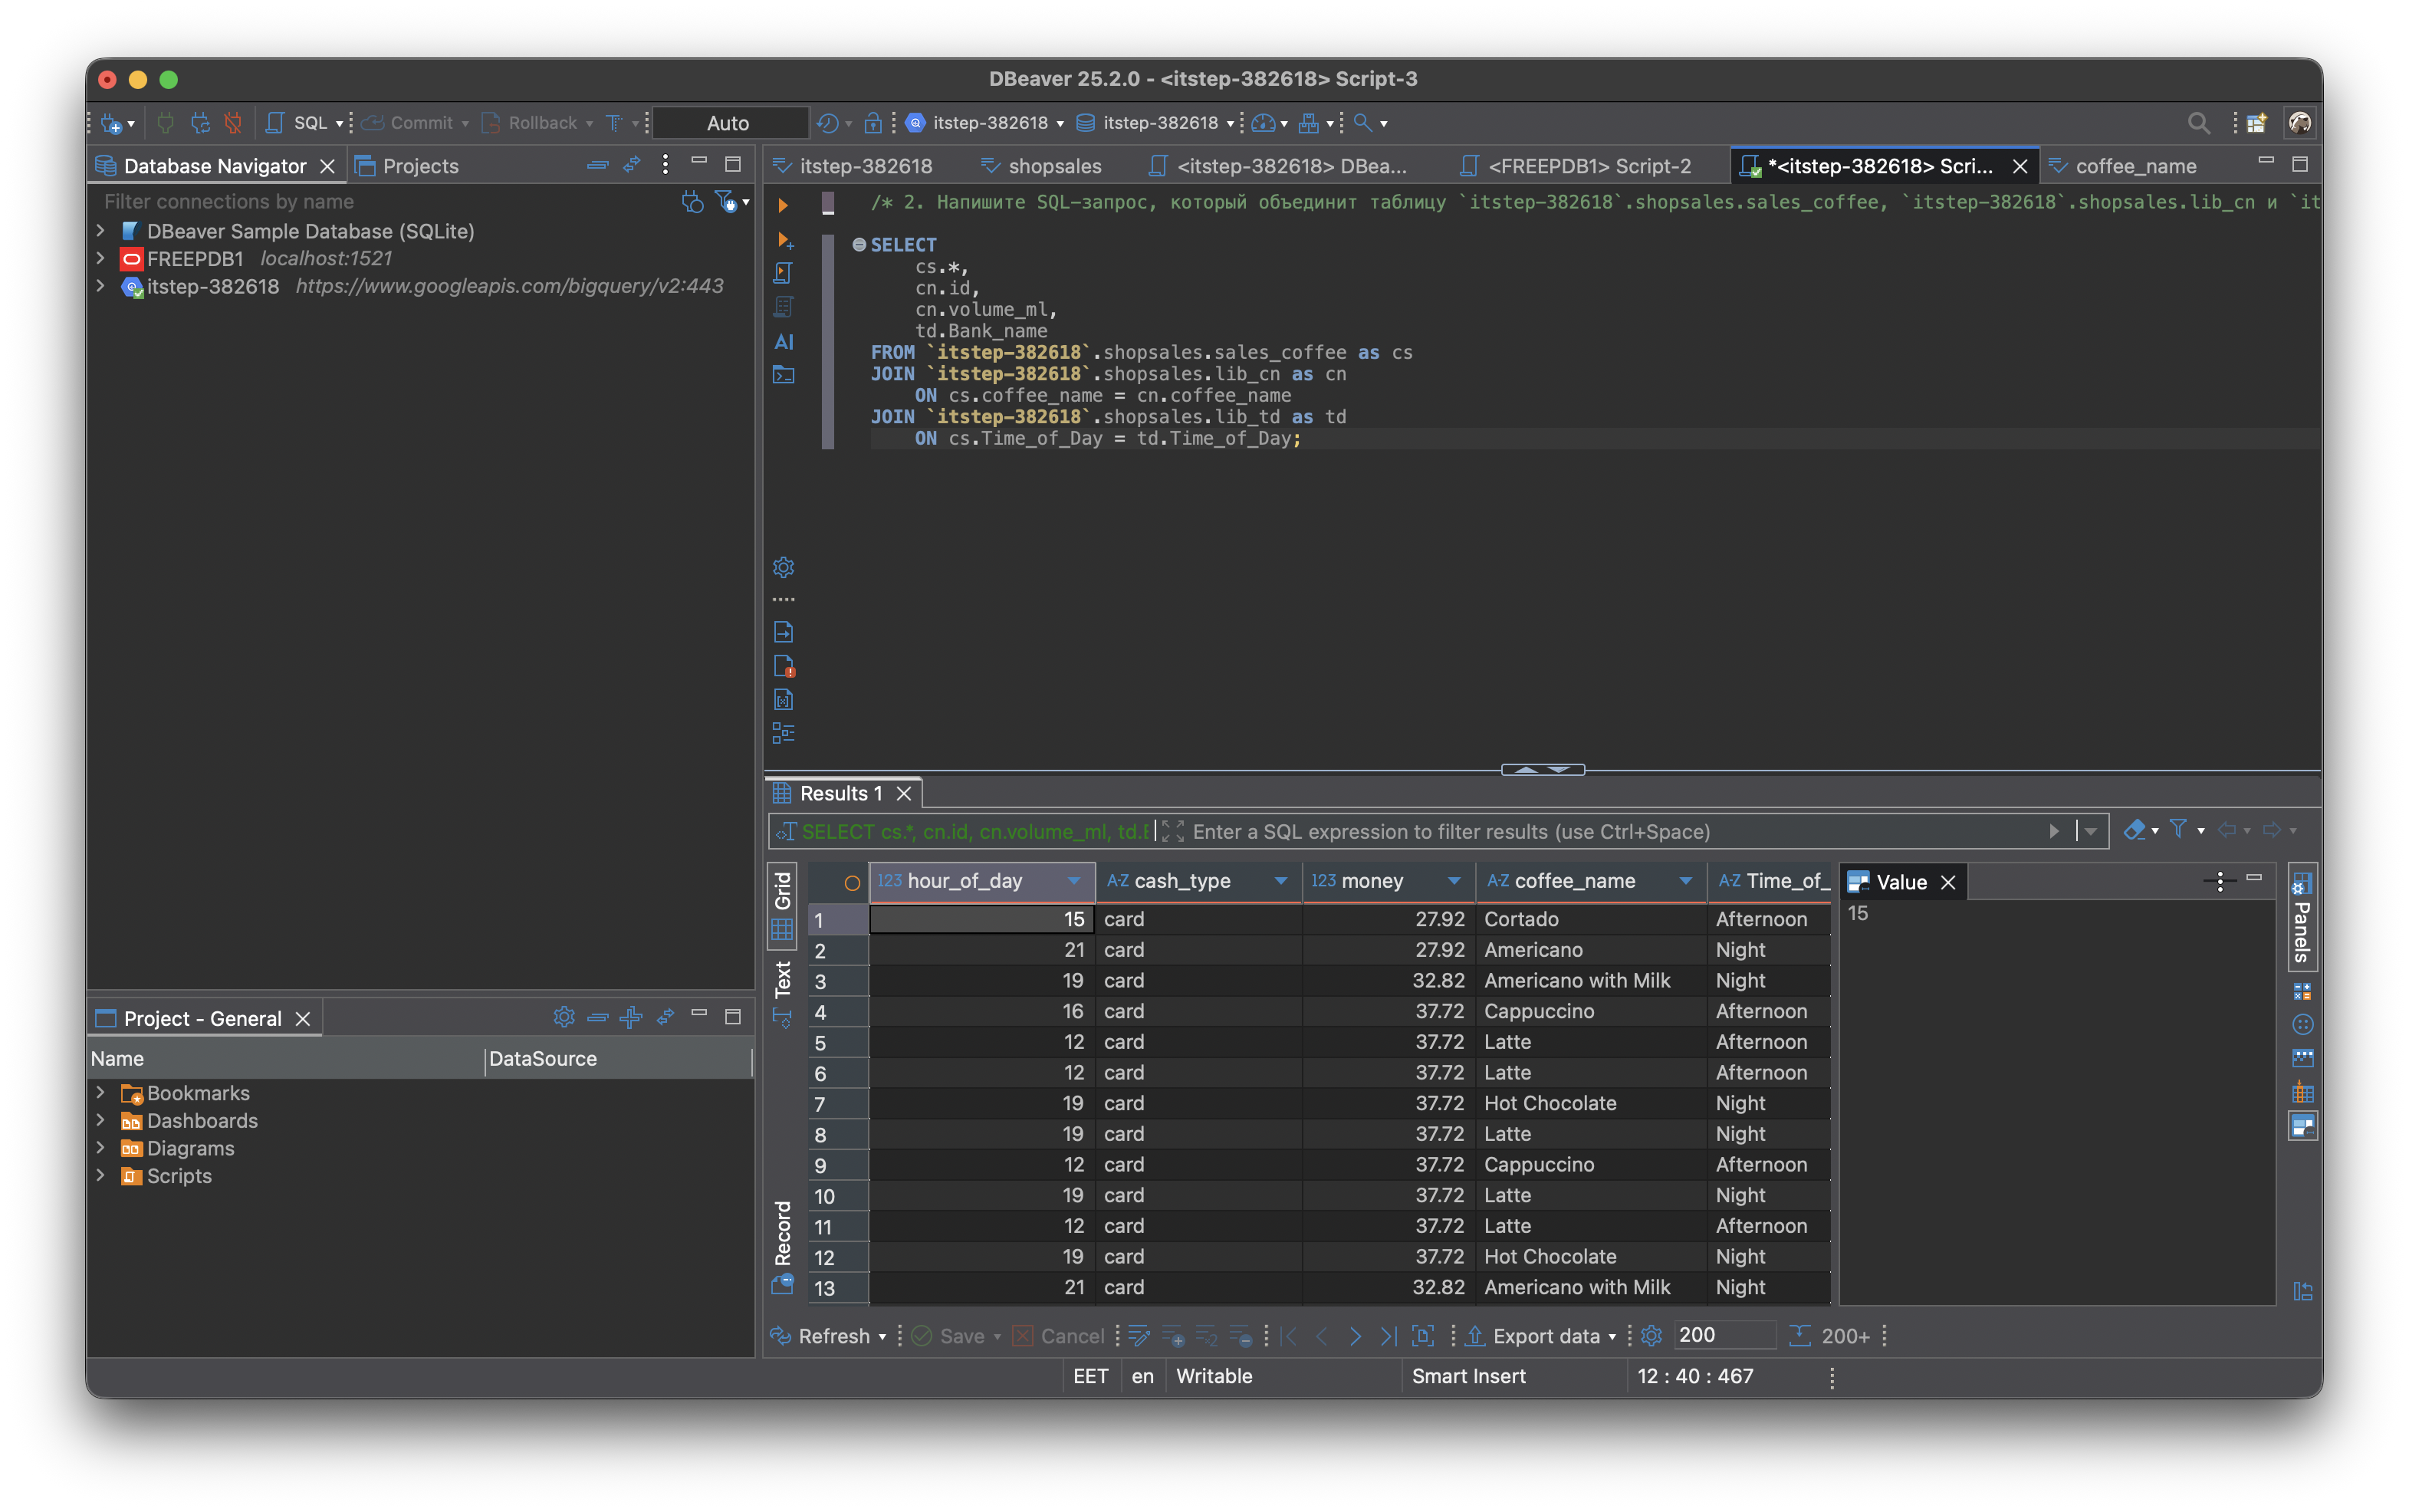The width and height of the screenshot is (2409, 1512).
Task: Toggle the Panels button in results
Action: 2301,916
